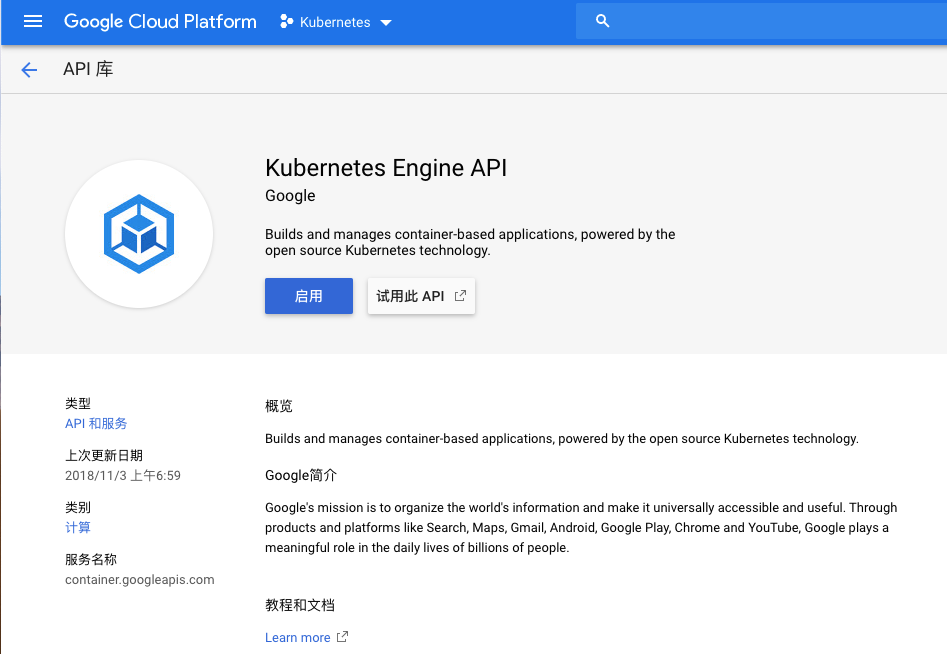The image size is (947, 654).
Task: Click the 类型 label
Action: (78, 403)
